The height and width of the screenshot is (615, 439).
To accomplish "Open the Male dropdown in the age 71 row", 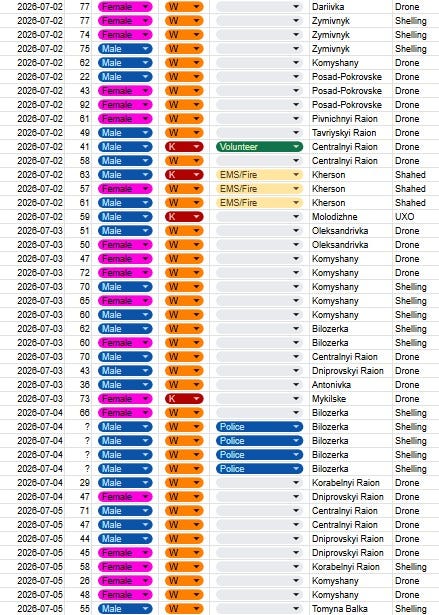I will point(125,511).
